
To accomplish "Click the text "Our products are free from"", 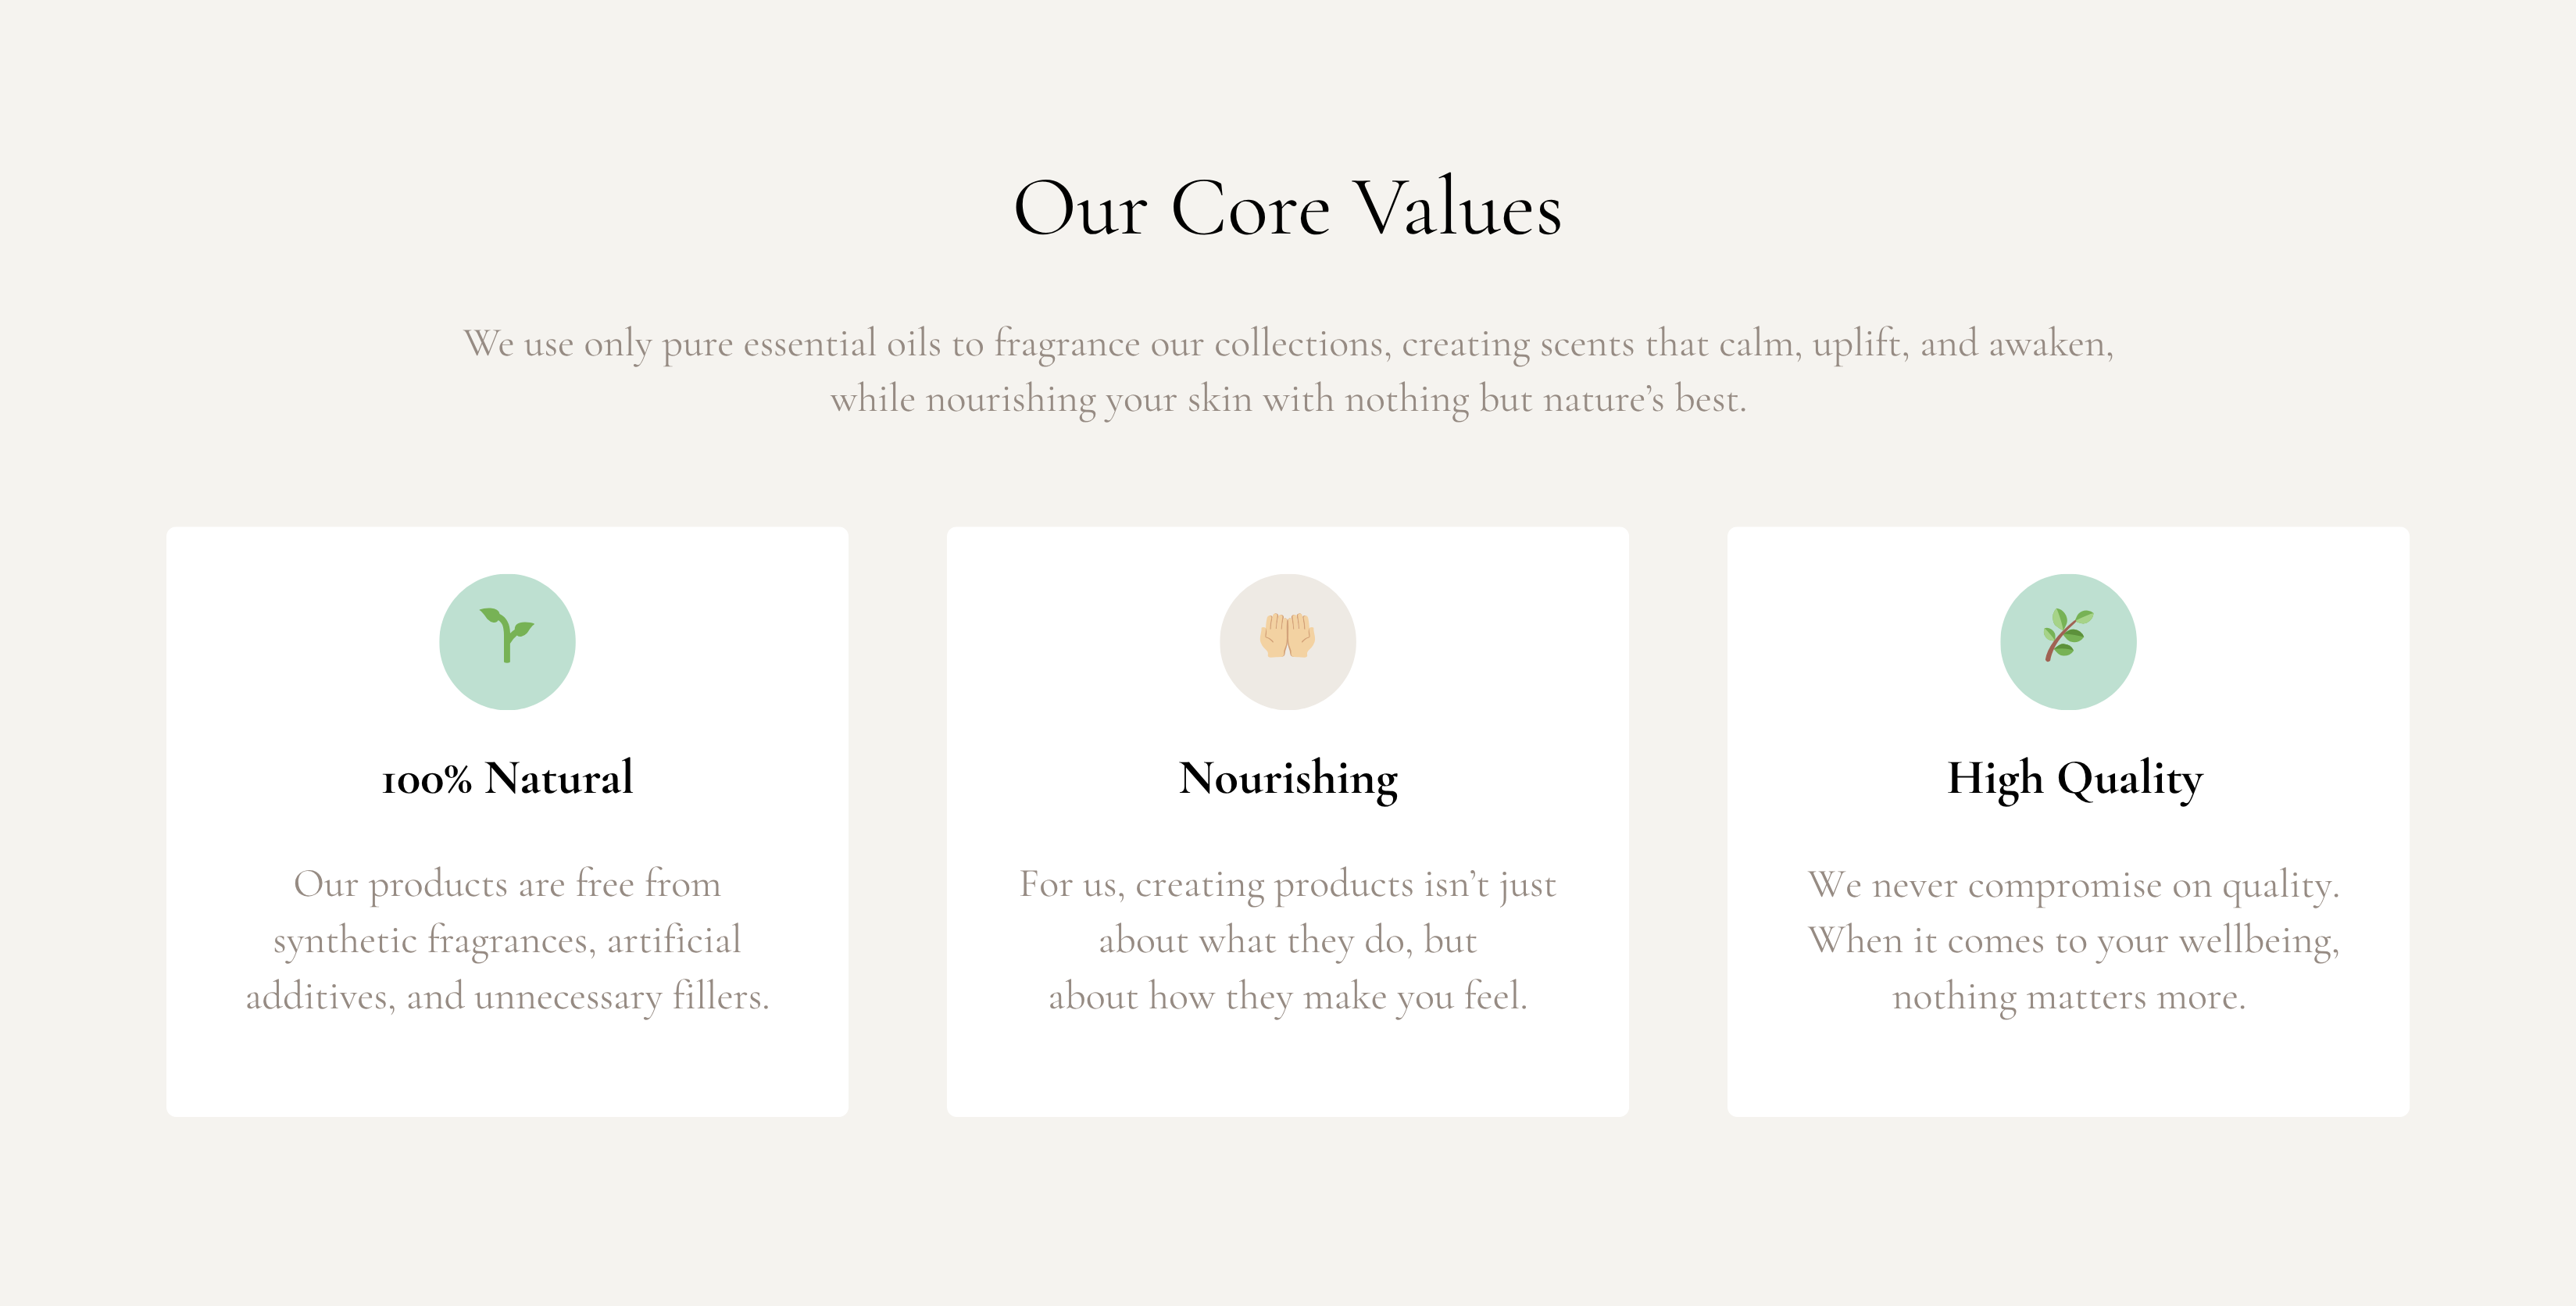I will tap(507, 884).
